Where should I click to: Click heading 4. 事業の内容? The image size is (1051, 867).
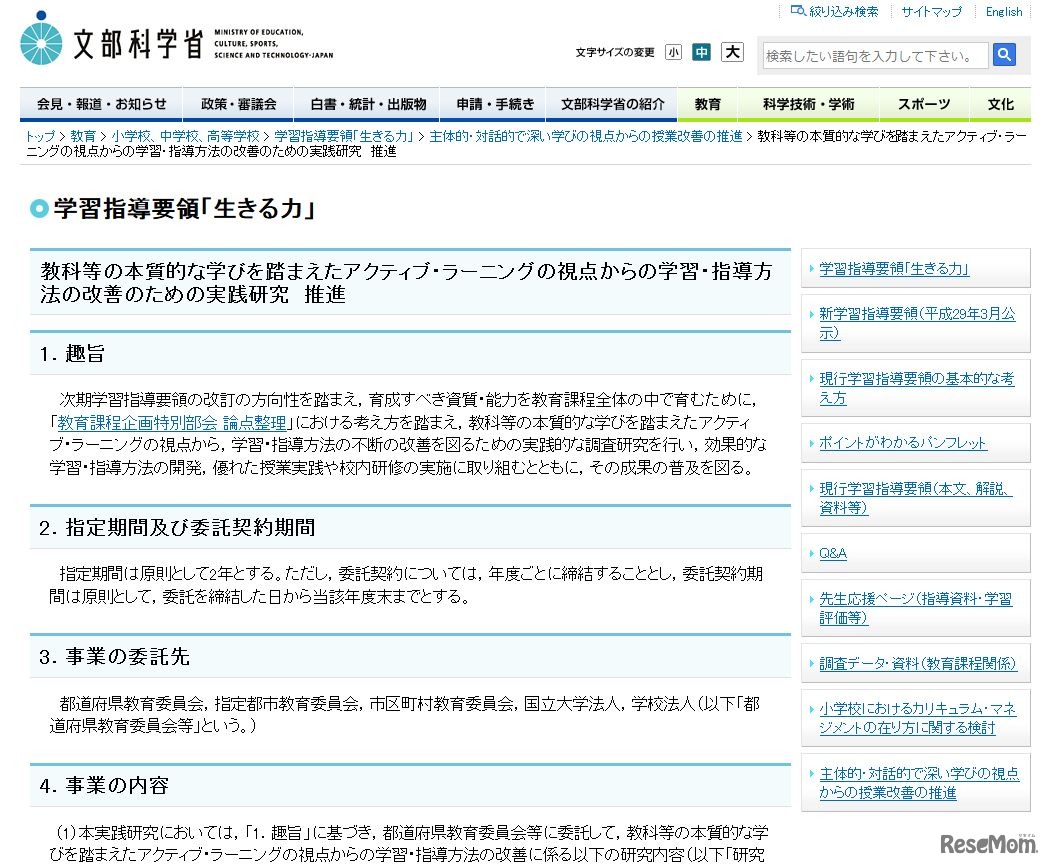point(104,785)
